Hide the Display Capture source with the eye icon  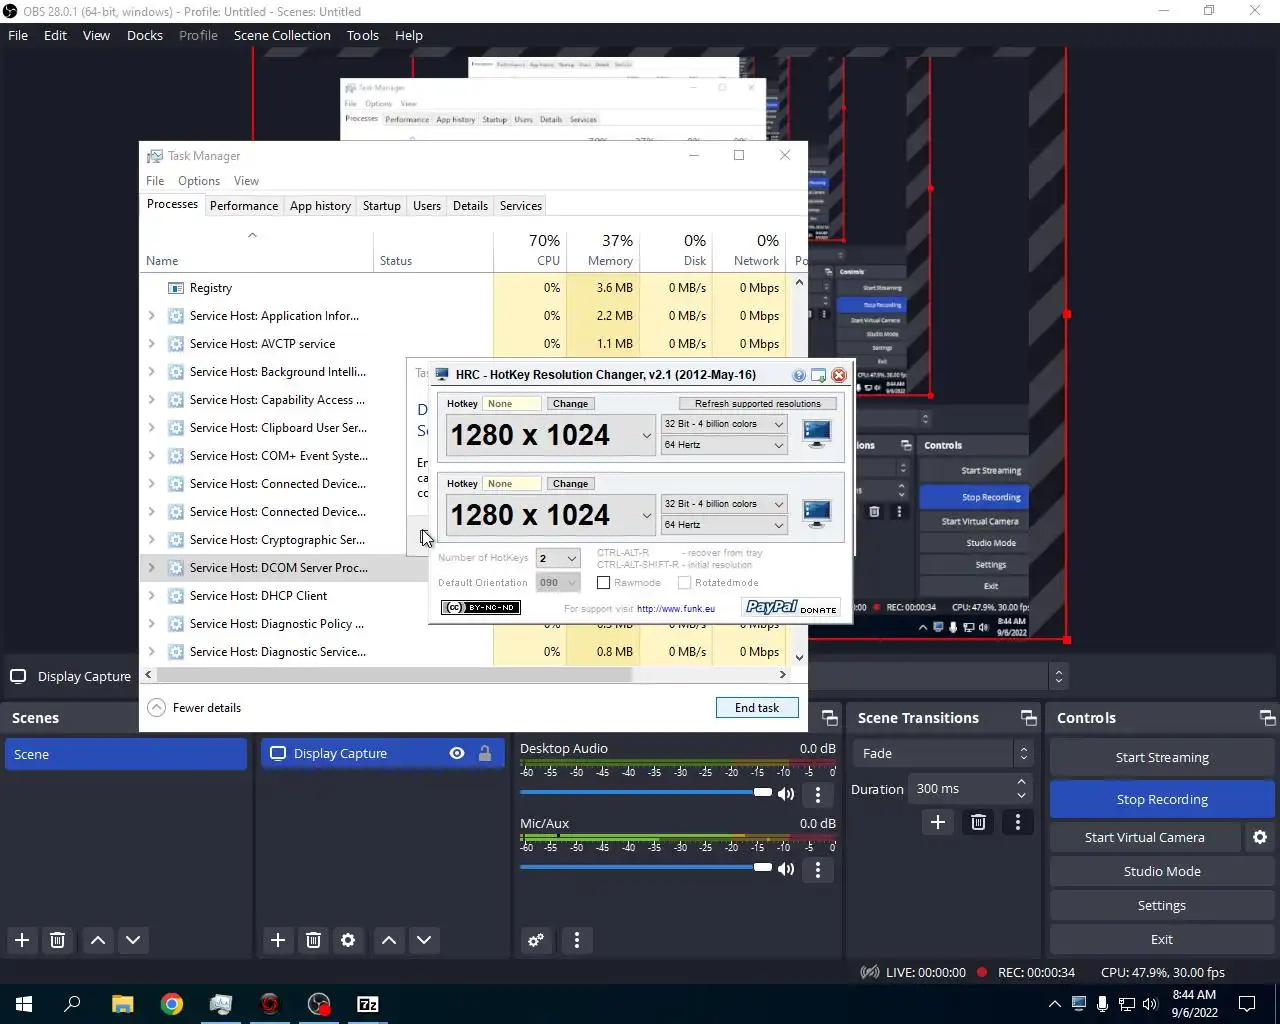pyautogui.click(x=457, y=754)
